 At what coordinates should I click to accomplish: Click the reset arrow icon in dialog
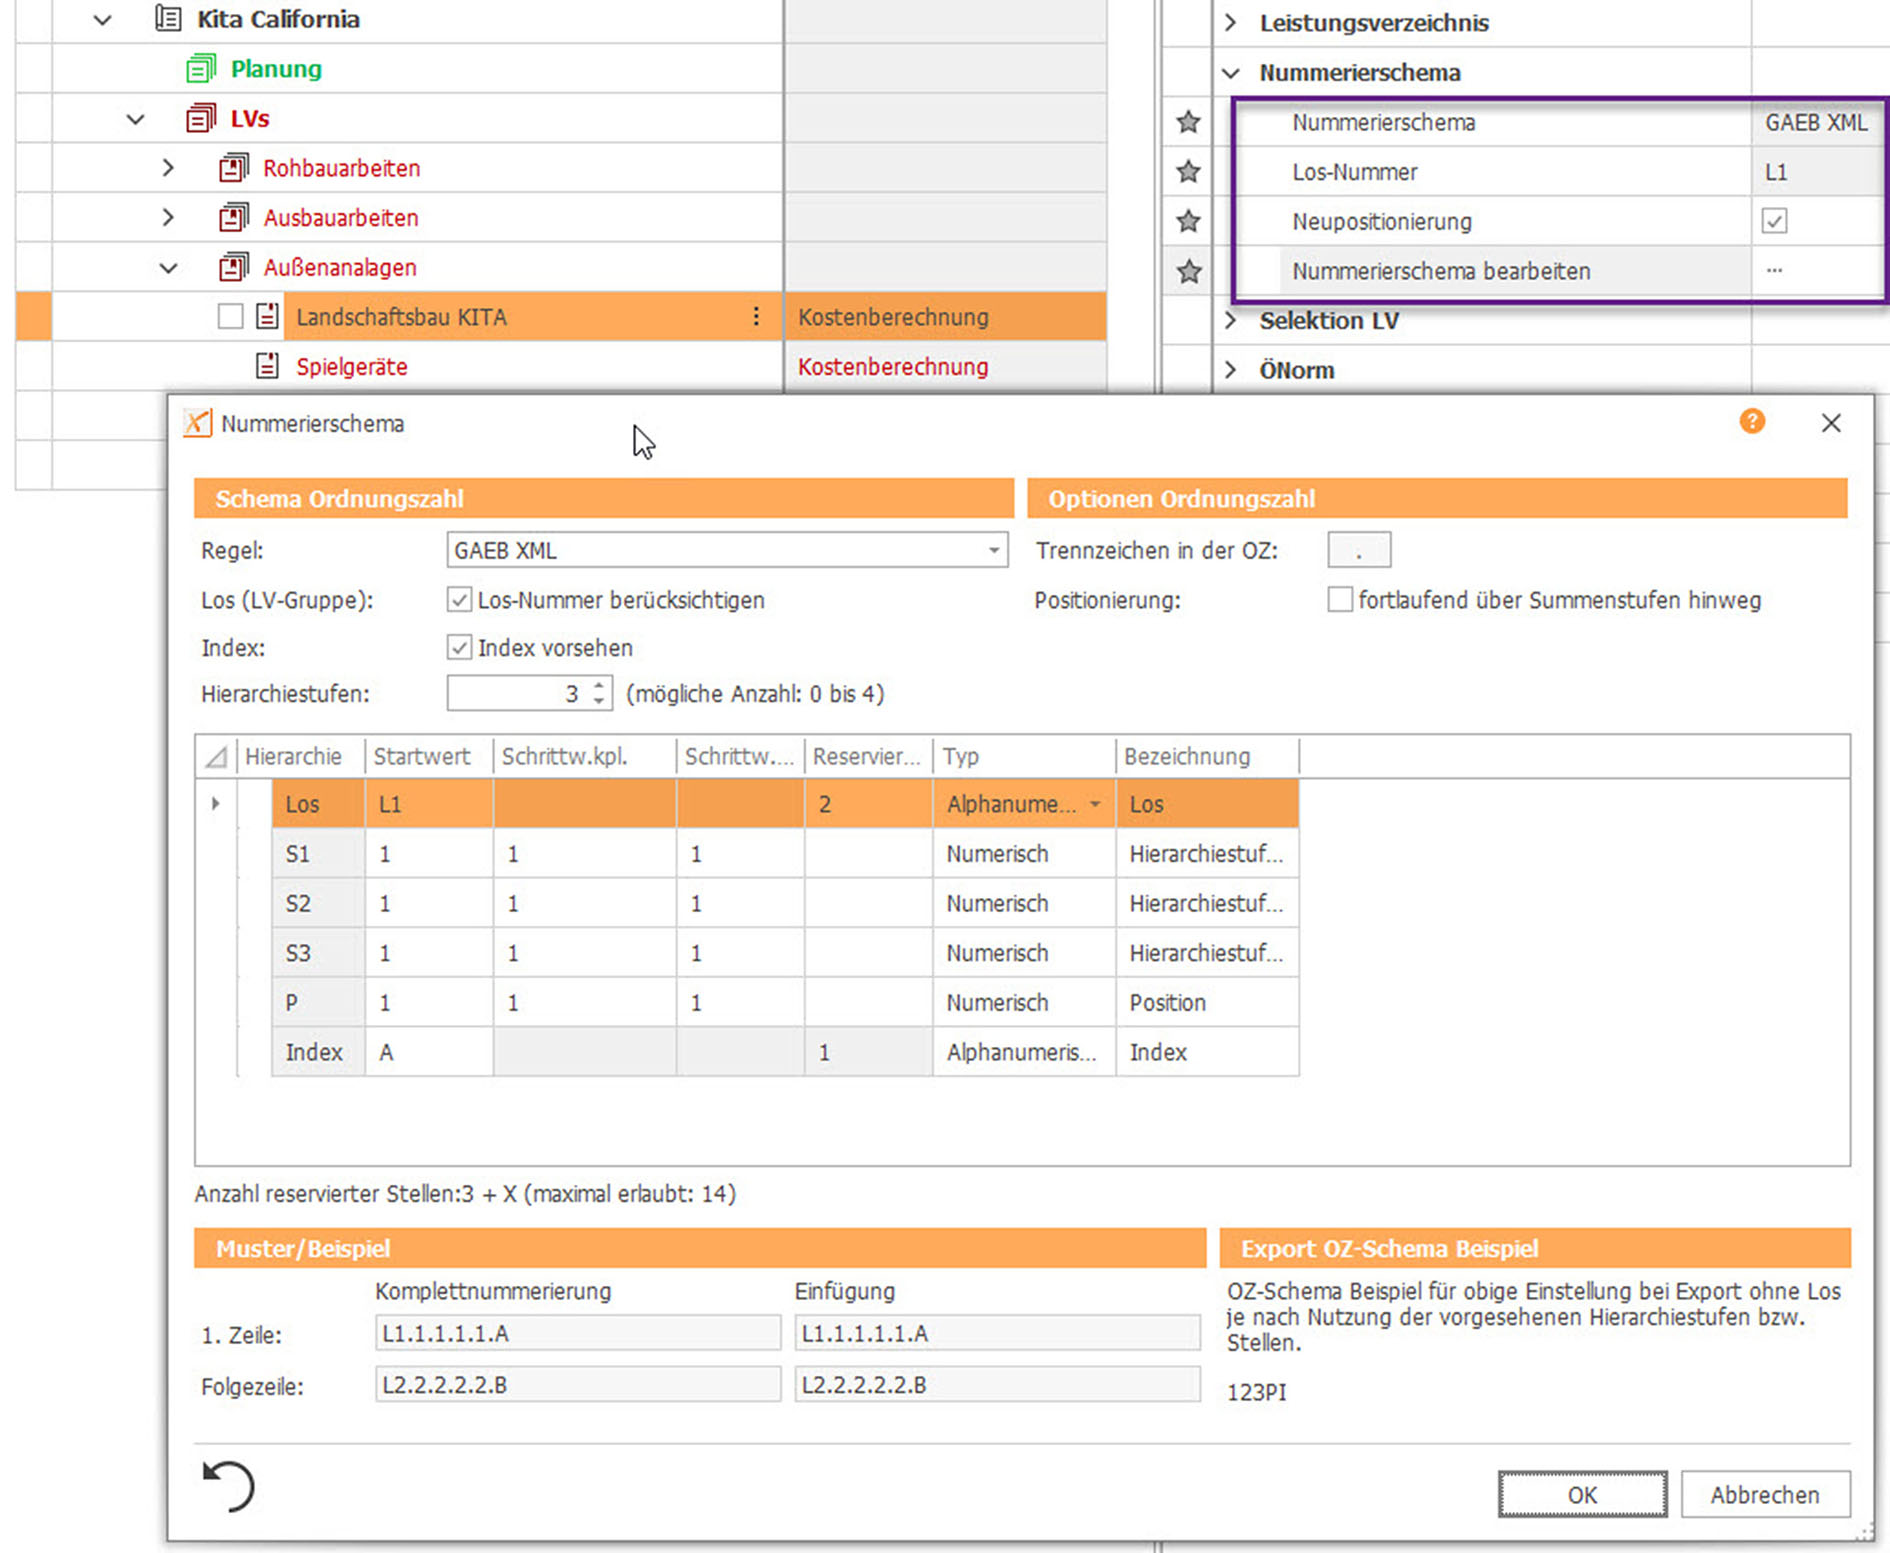(228, 1485)
